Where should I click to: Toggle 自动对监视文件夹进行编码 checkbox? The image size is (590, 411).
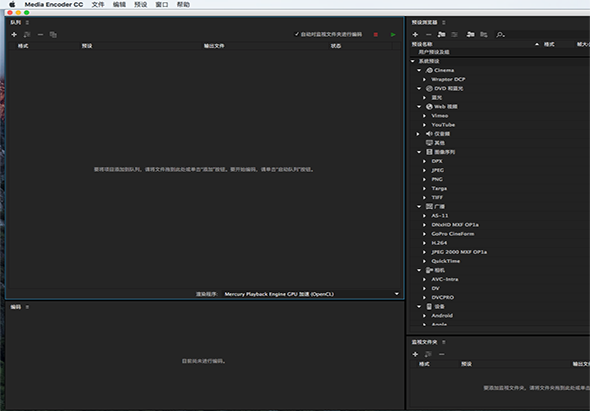pyautogui.click(x=297, y=34)
